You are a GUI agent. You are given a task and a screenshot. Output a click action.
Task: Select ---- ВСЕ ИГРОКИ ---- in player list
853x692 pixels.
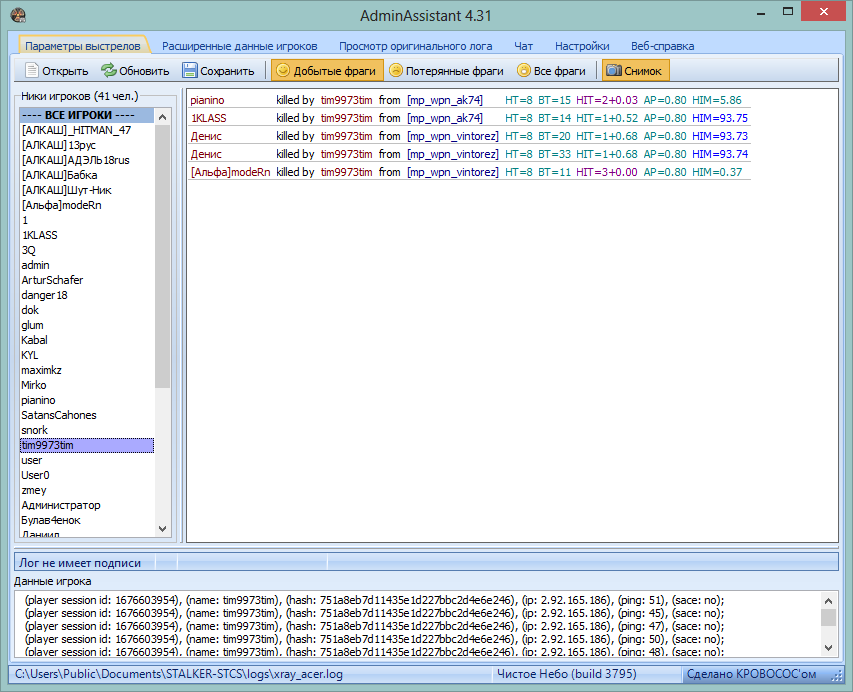pyautogui.click(x=87, y=115)
